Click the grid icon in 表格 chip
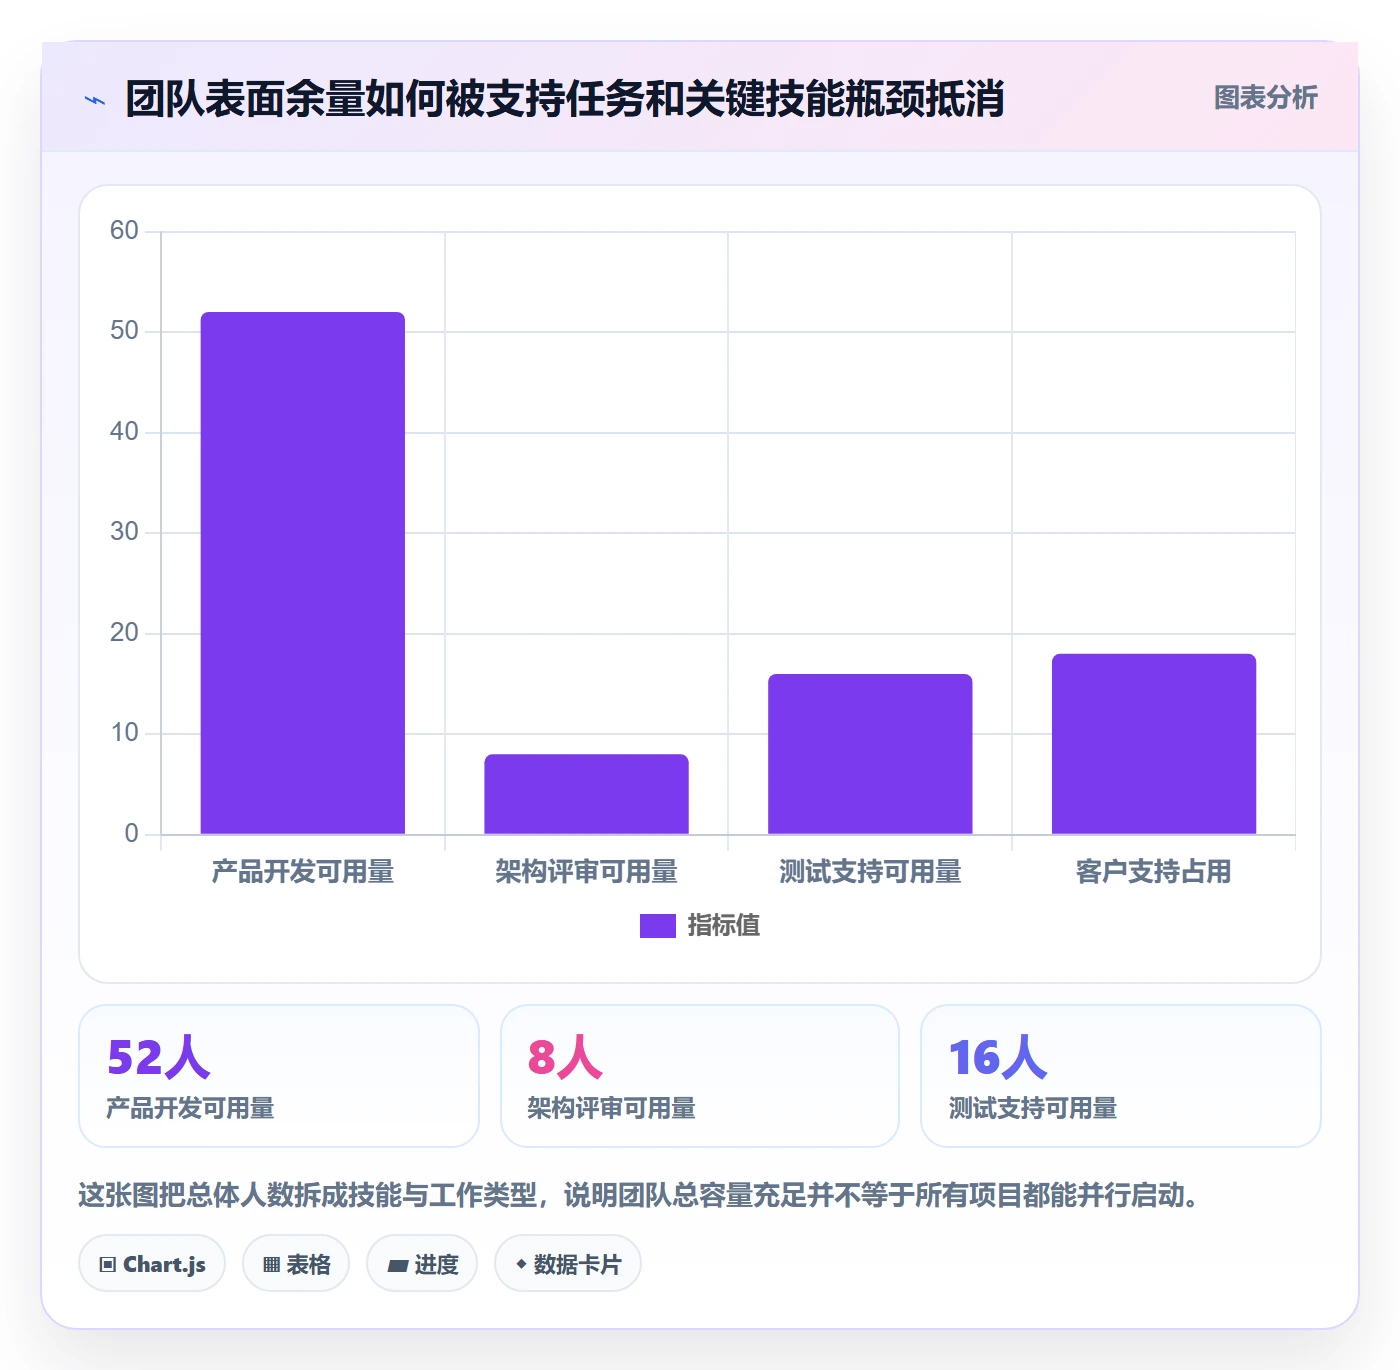The width and height of the screenshot is (1400, 1370). tap(272, 1265)
